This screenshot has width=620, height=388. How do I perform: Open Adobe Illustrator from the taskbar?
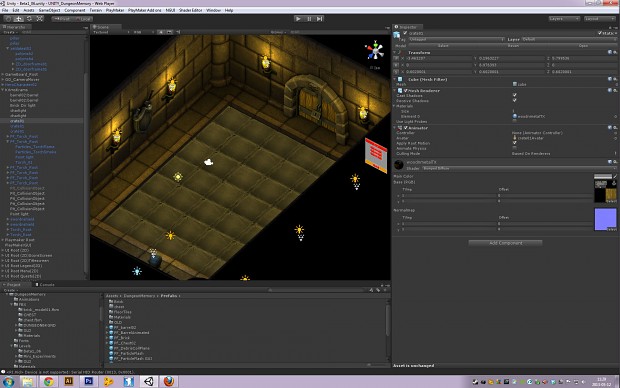(69, 382)
